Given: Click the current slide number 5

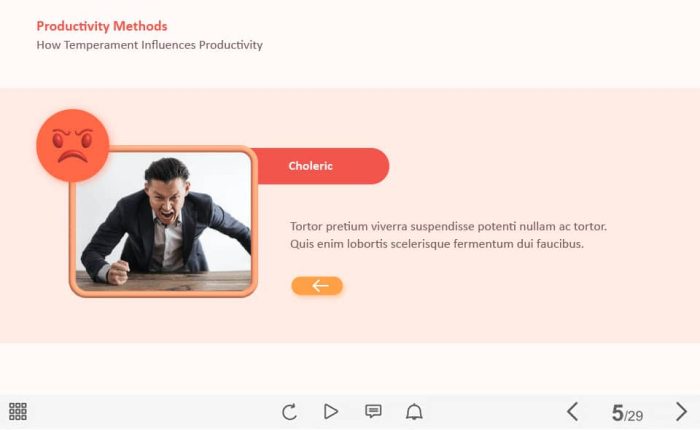Looking at the screenshot, I should pos(617,413).
